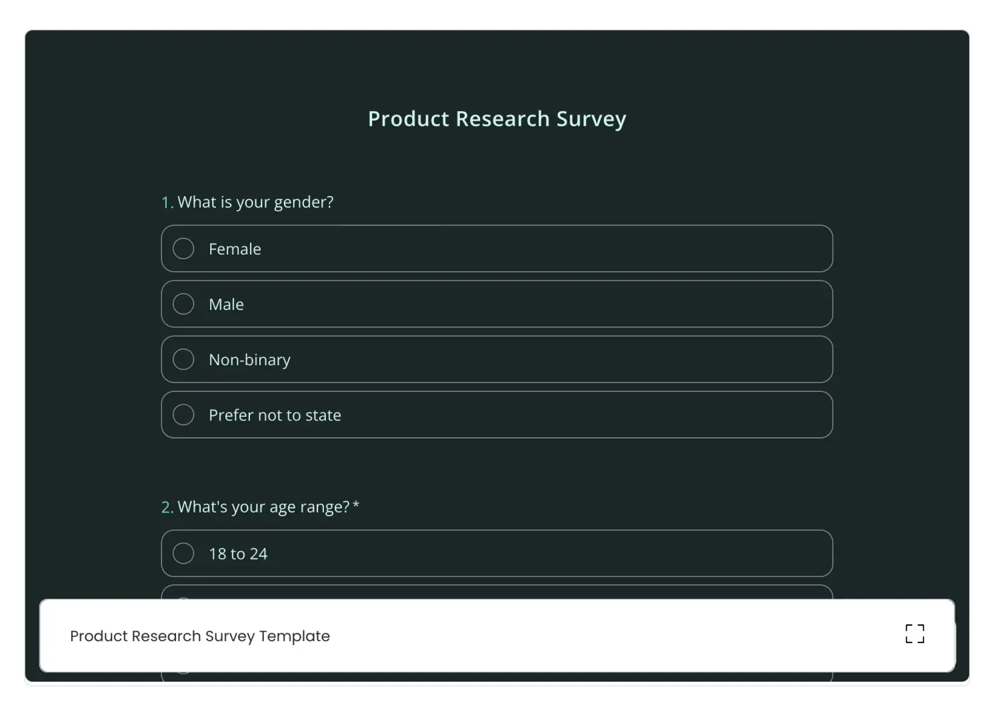Click the question number 1 marker

(x=167, y=202)
